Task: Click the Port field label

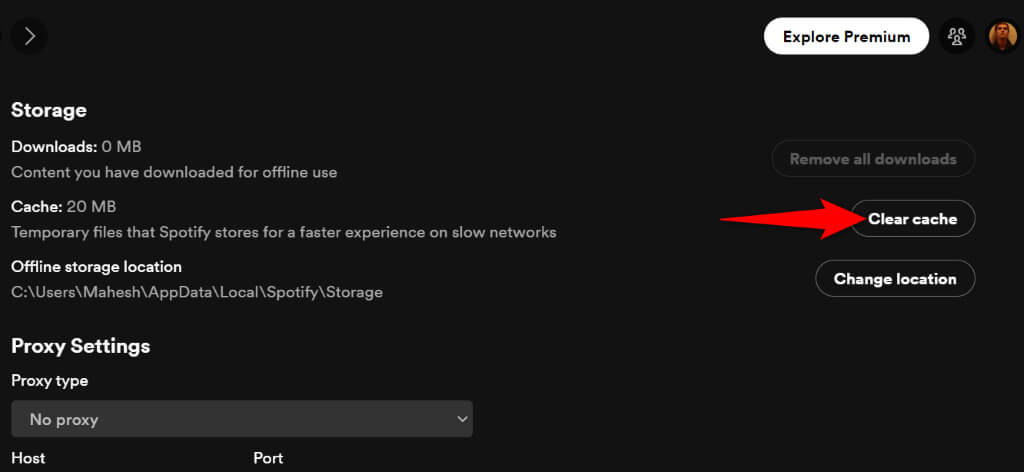Action: (x=268, y=458)
